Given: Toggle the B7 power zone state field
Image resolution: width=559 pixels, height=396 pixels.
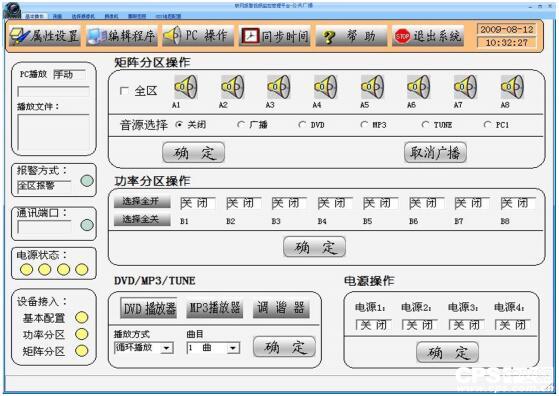Looking at the screenshot, I should click(x=472, y=203).
